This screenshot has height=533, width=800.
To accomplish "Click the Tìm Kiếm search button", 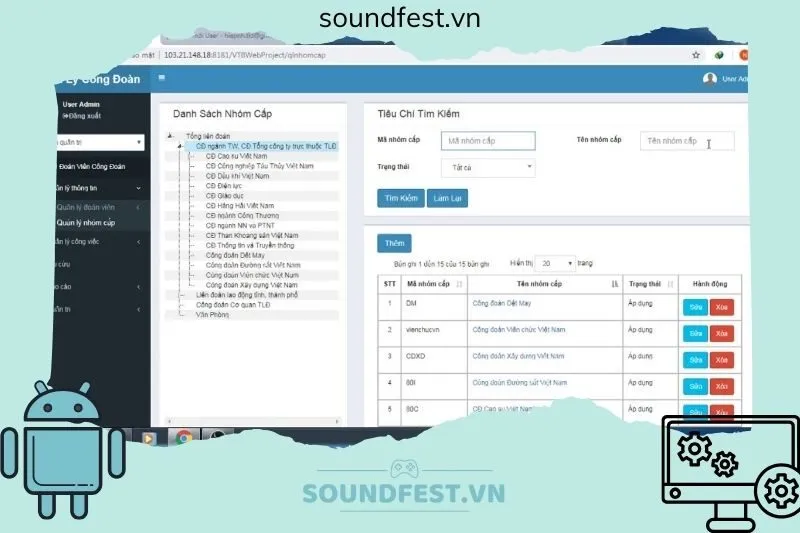I will (401, 198).
